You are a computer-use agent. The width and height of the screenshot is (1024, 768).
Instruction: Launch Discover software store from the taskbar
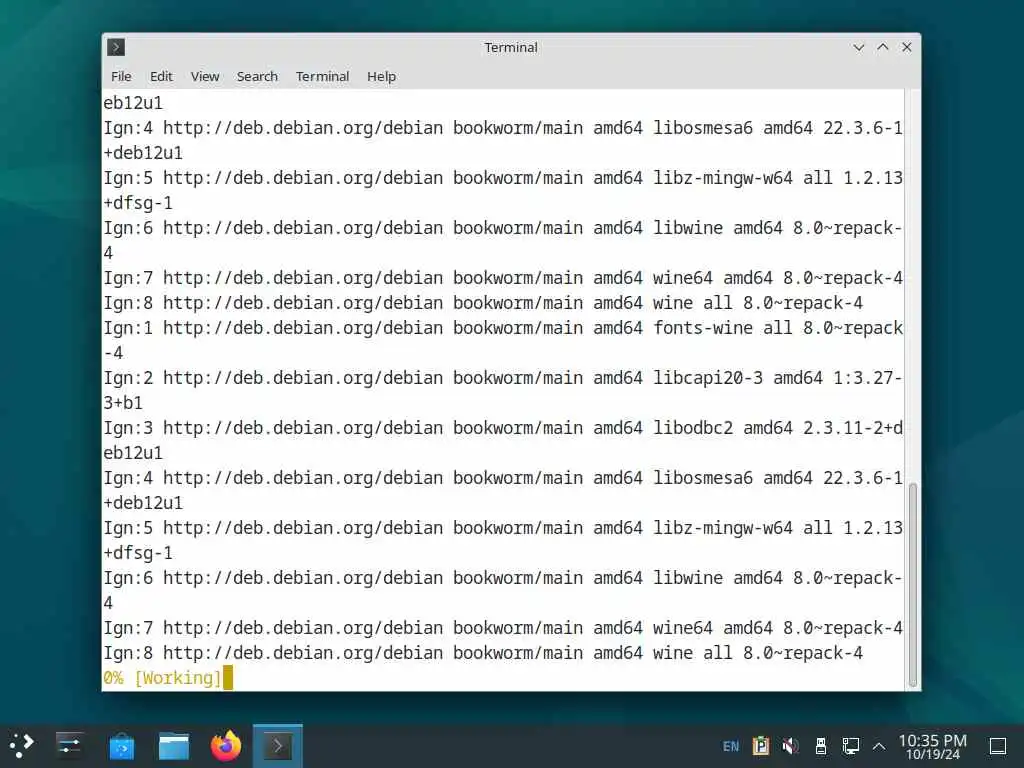click(121, 745)
